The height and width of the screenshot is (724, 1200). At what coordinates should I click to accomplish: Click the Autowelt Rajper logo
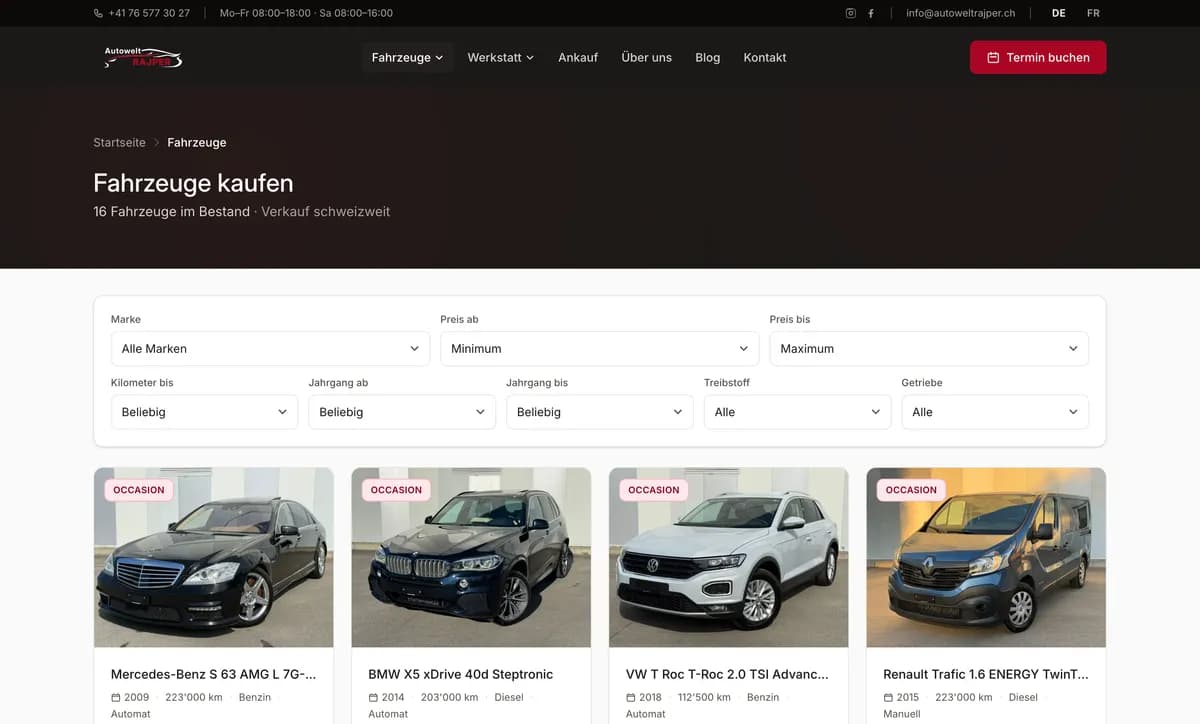[143, 58]
